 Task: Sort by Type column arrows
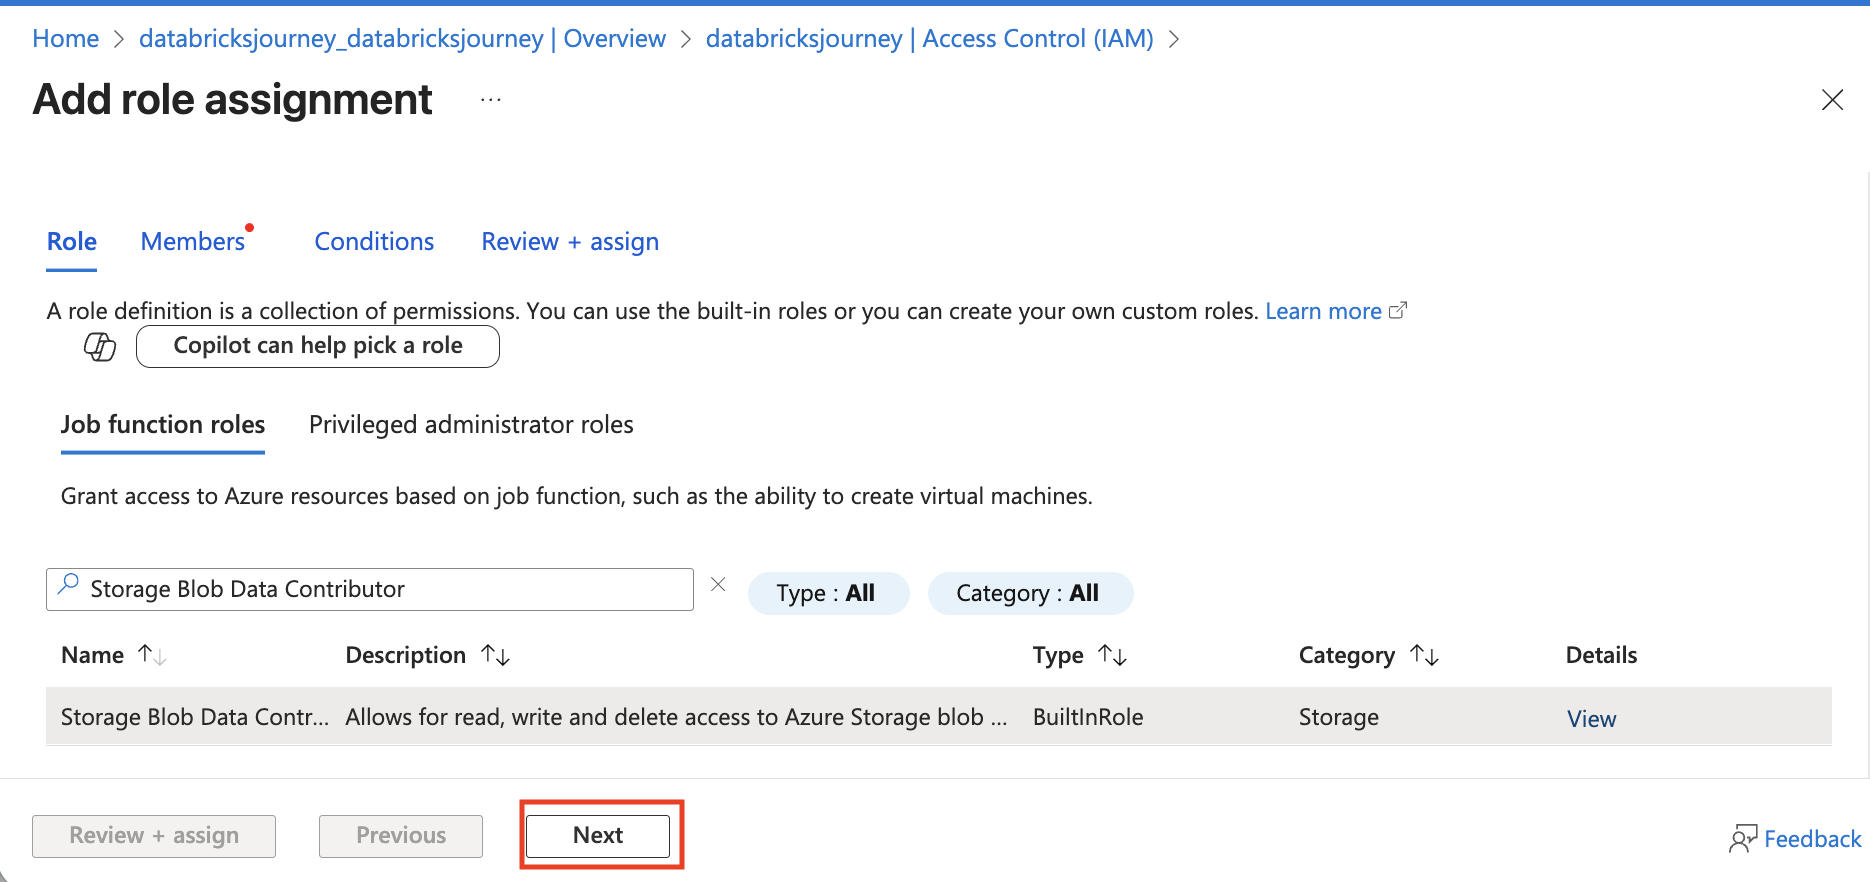click(1112, 655)
